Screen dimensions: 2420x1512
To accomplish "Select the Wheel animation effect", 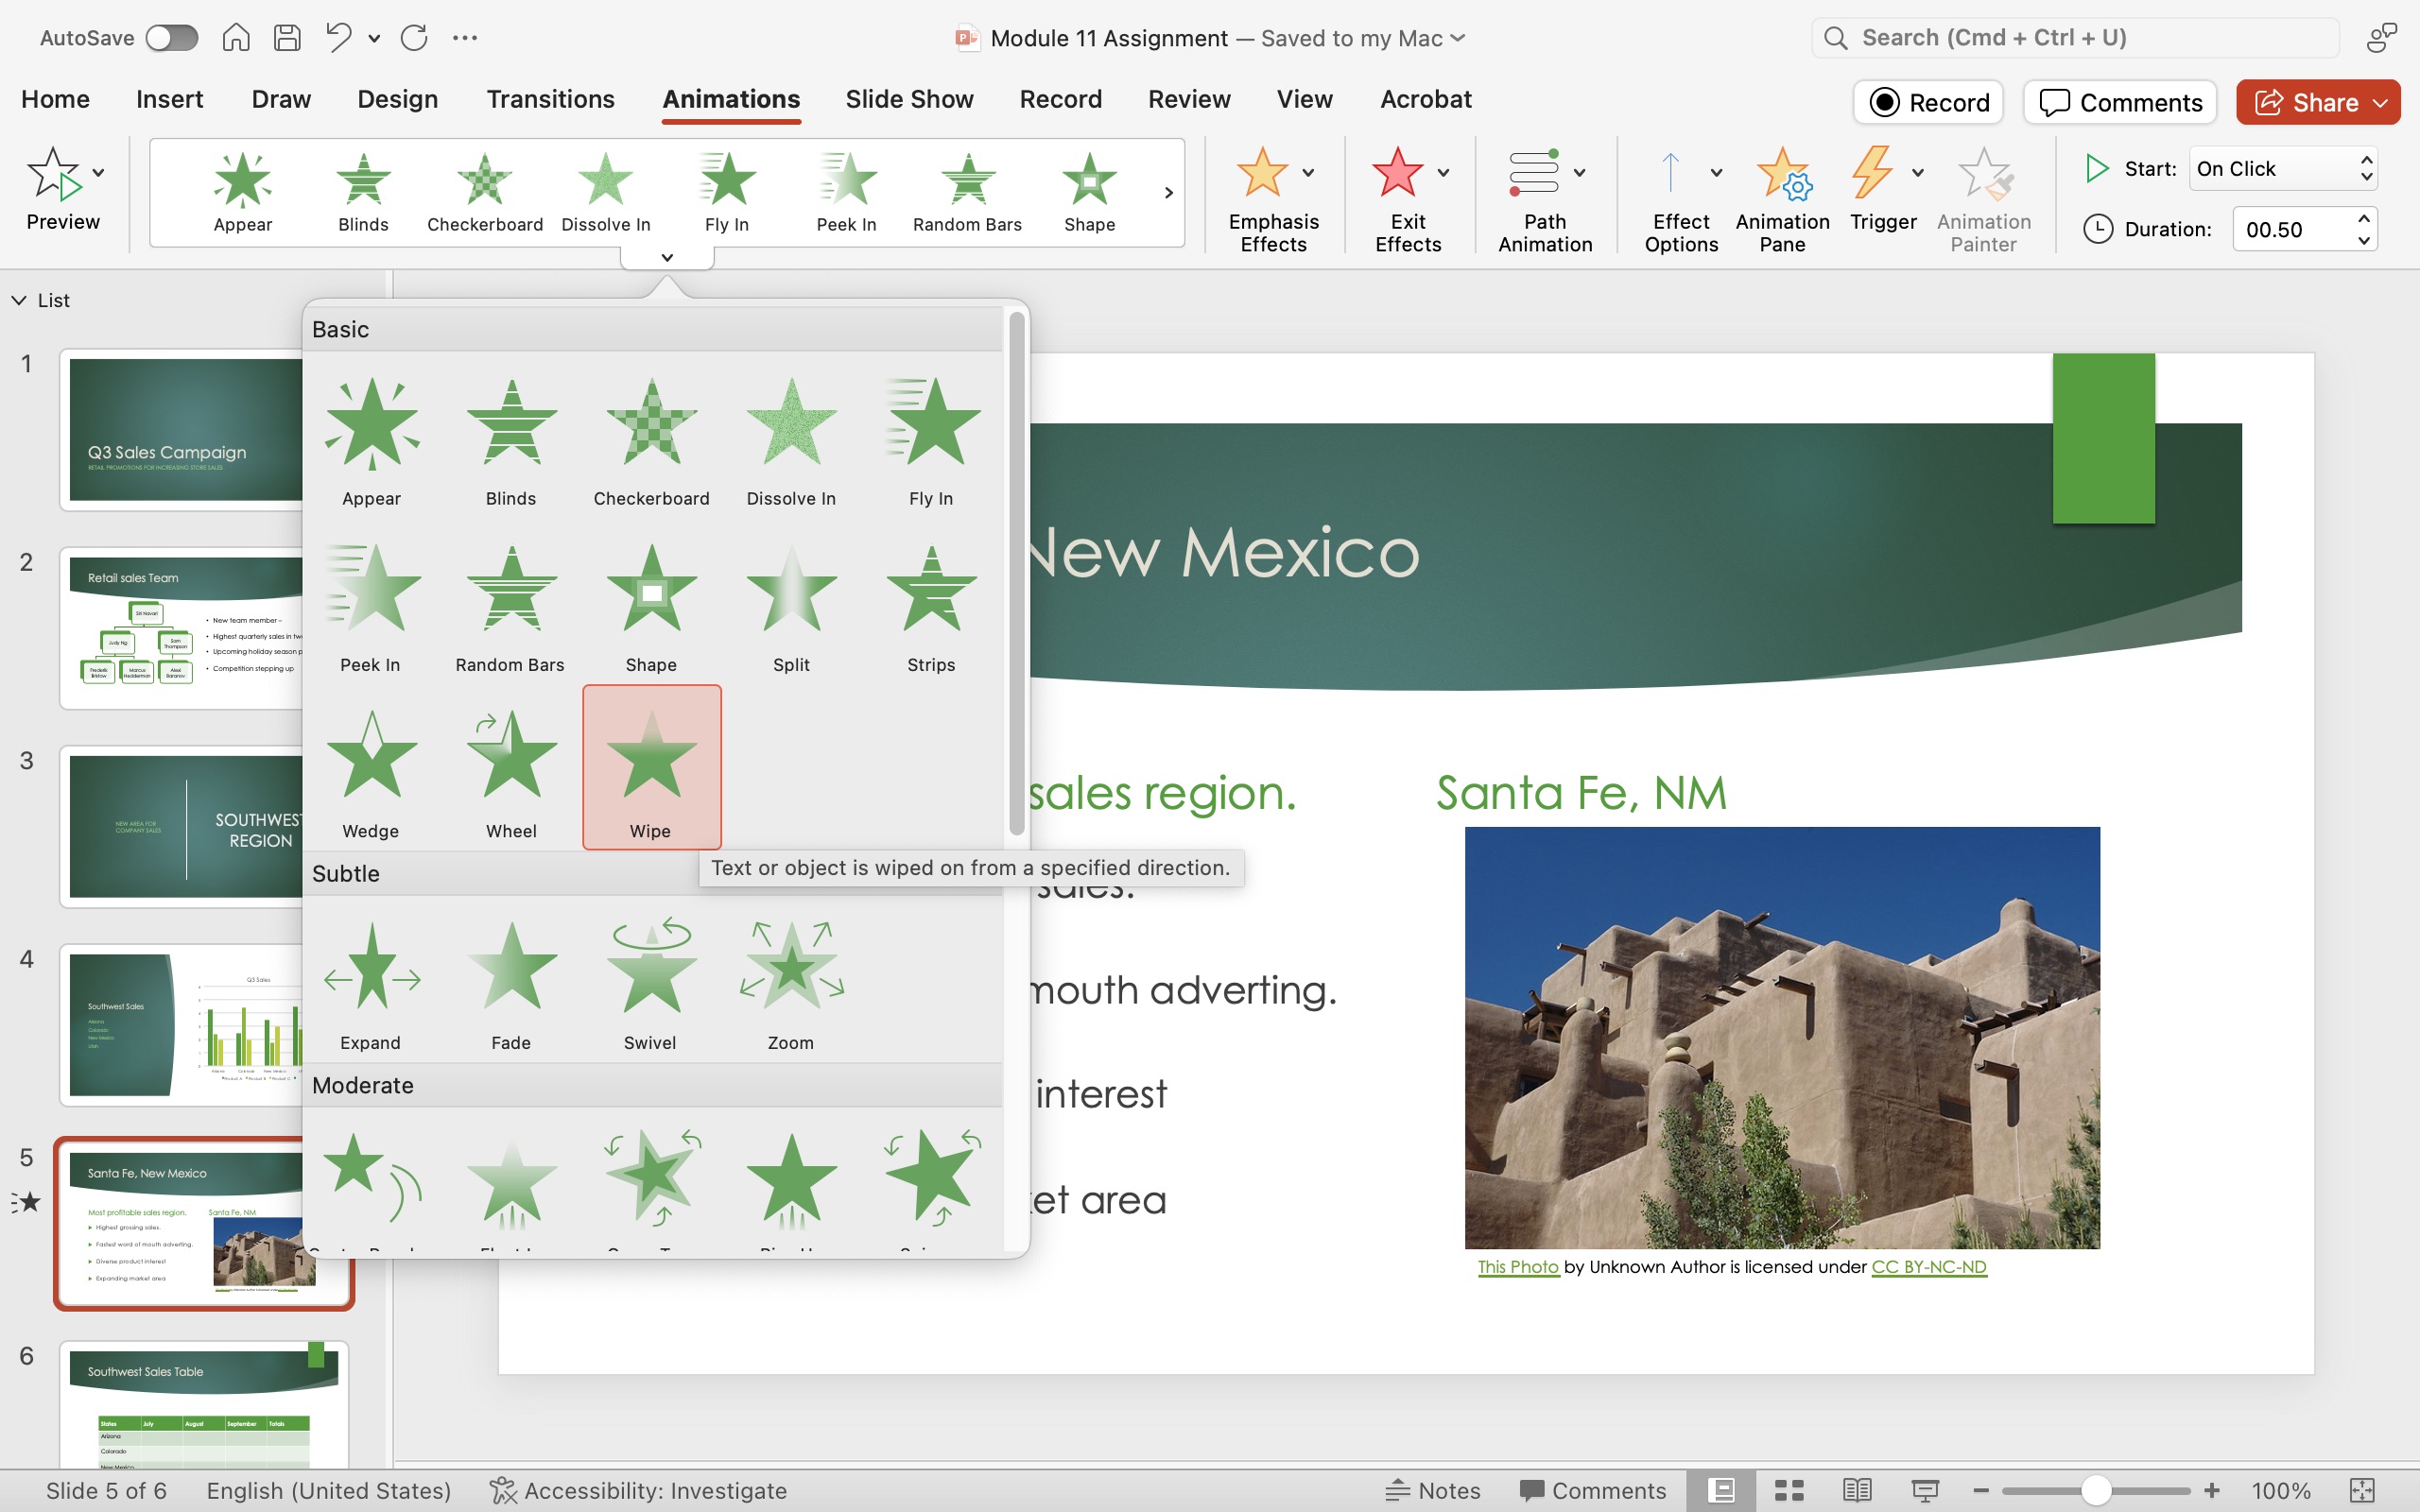I will click(x=511, y=773).
